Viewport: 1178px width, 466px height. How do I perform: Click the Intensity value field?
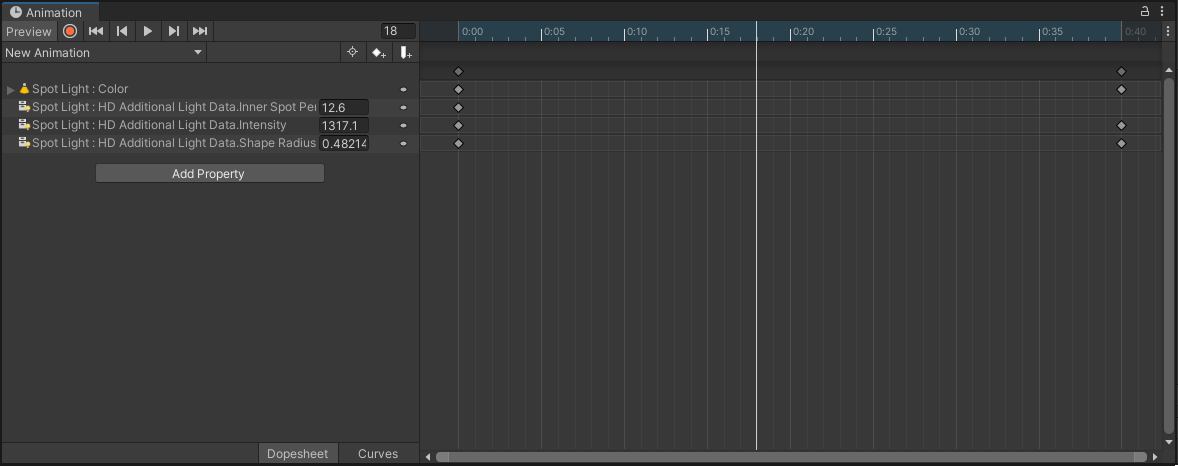click(x=343, y=125)
